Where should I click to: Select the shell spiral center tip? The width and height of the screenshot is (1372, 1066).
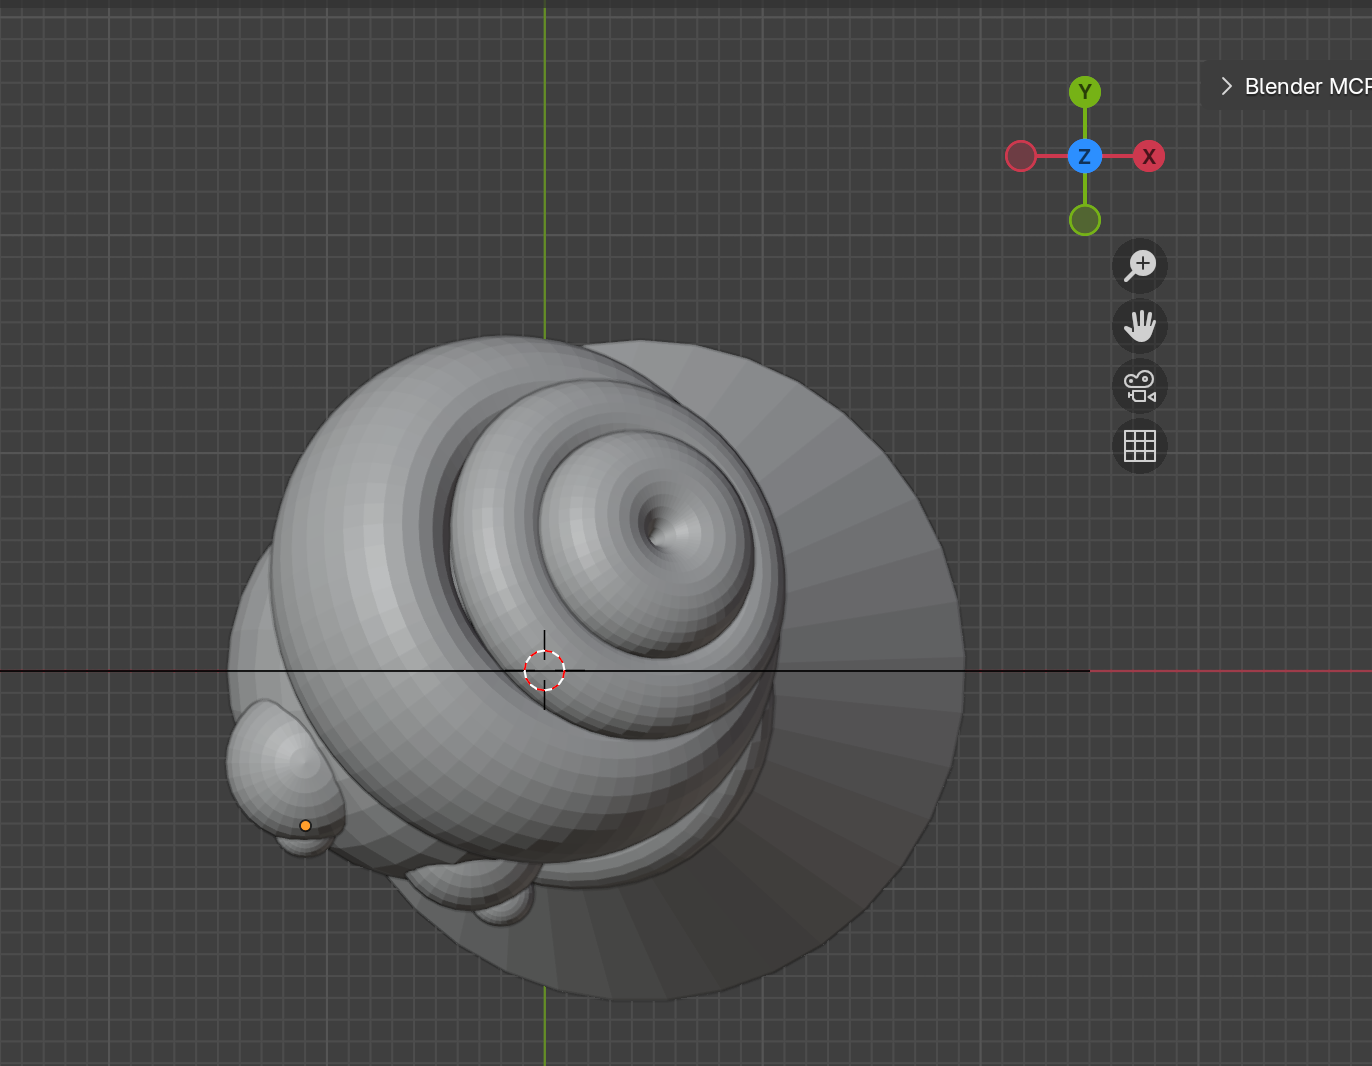click(655, 527)
